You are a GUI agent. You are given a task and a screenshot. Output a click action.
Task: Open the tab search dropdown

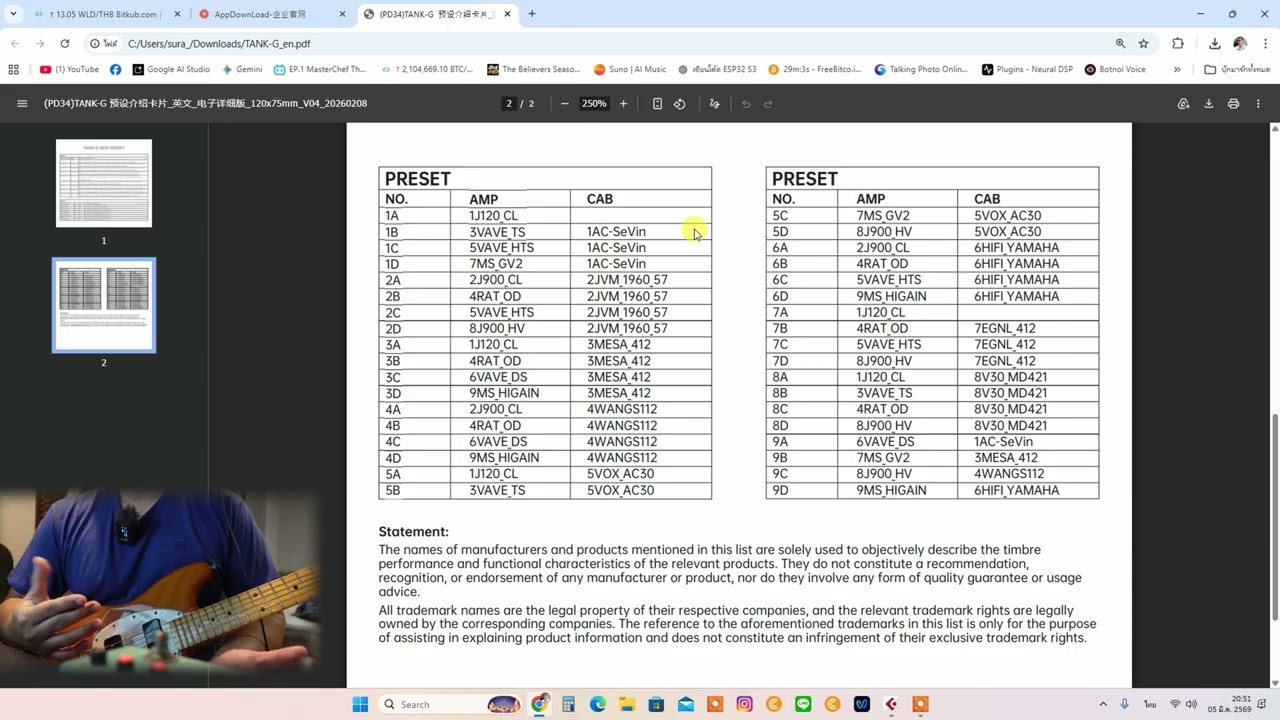(x=13, y=14)
